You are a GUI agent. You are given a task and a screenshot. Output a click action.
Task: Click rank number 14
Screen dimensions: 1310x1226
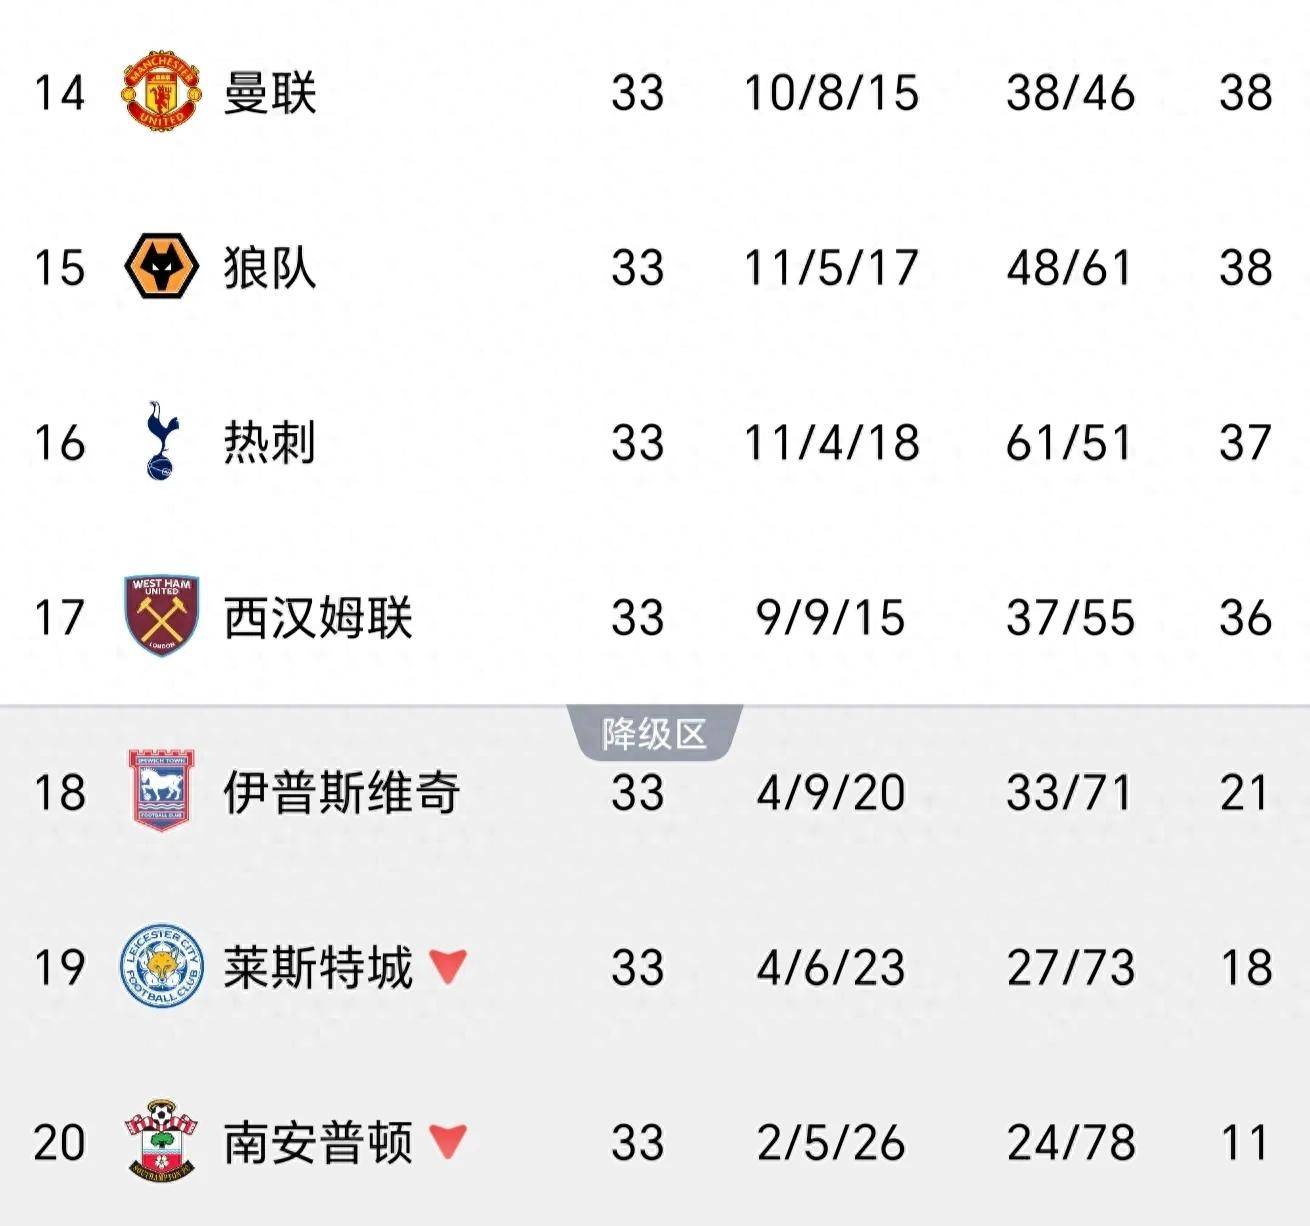59,93
